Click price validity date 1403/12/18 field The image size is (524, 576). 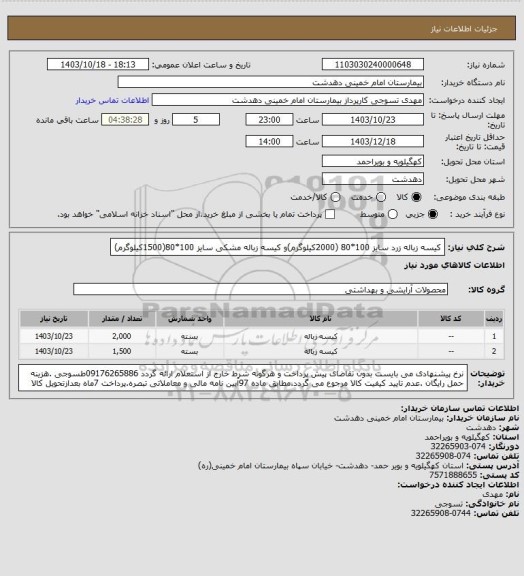[373, 141]
